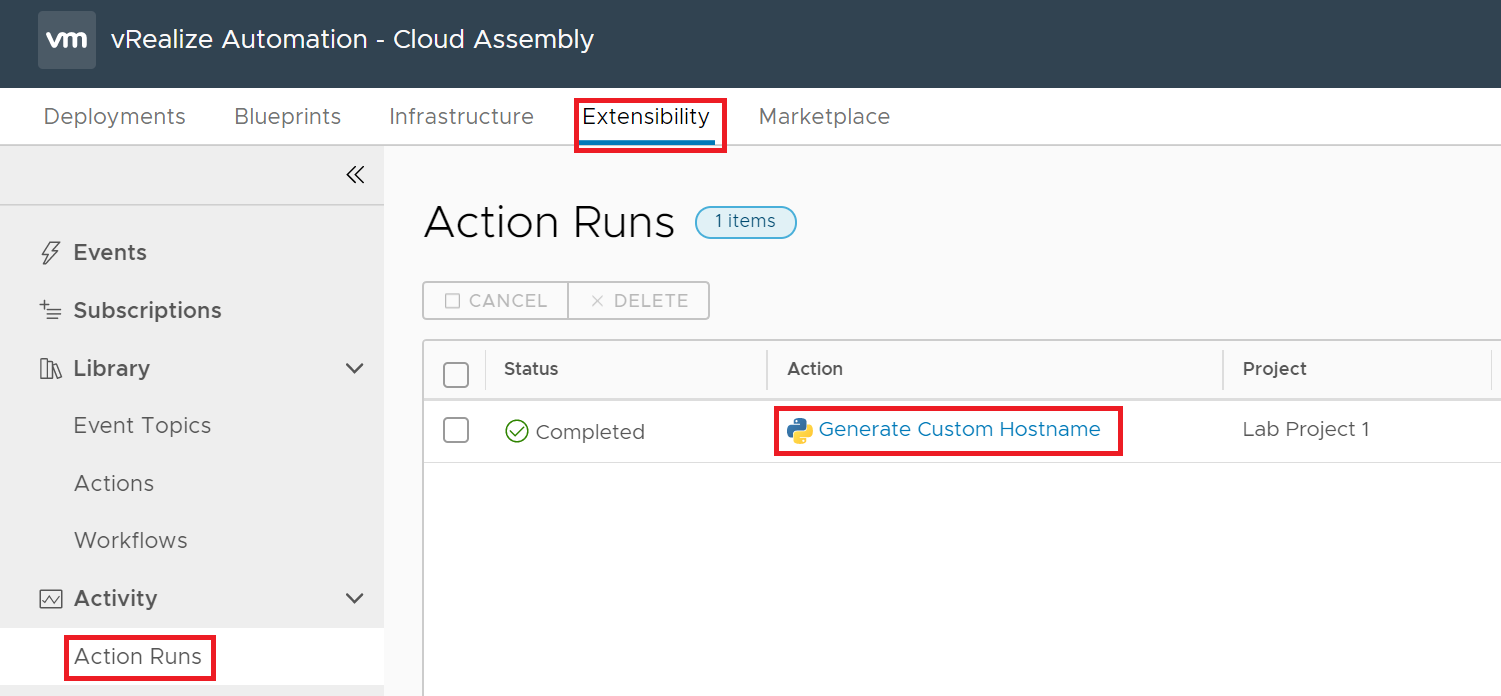Open the Generate Custom Hostname link

coord(959,430)
